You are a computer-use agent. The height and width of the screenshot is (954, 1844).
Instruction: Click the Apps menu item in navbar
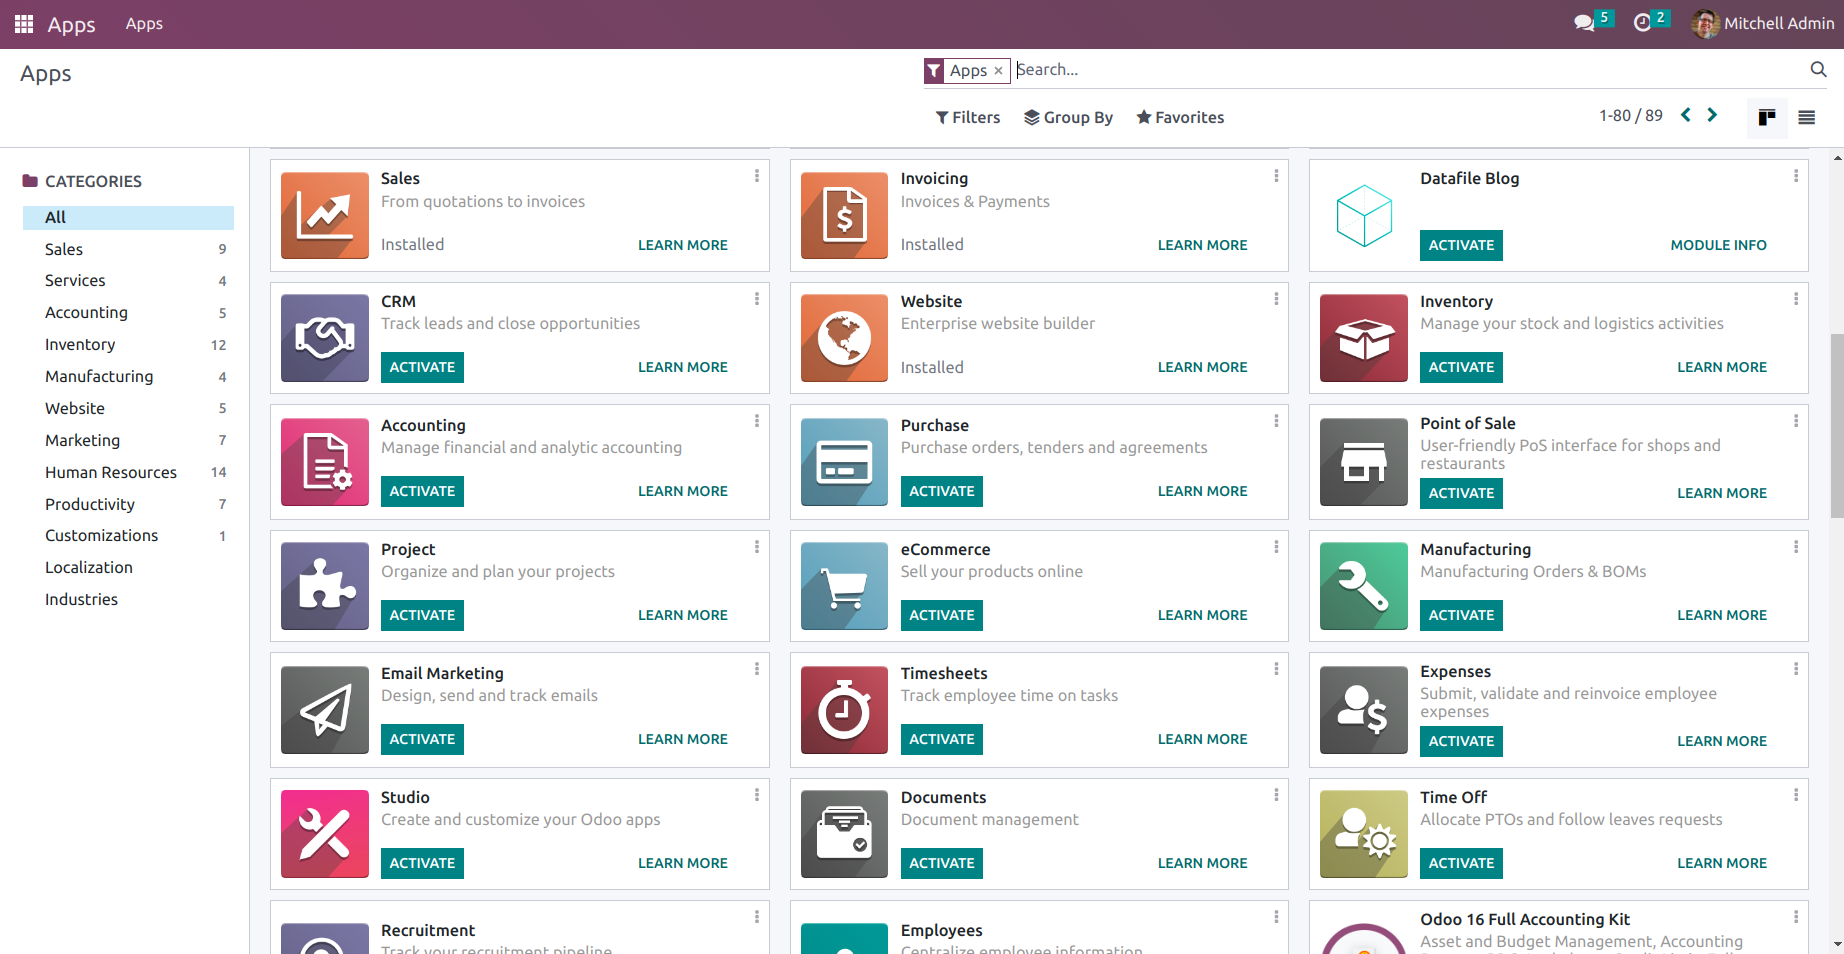point(144,23)
